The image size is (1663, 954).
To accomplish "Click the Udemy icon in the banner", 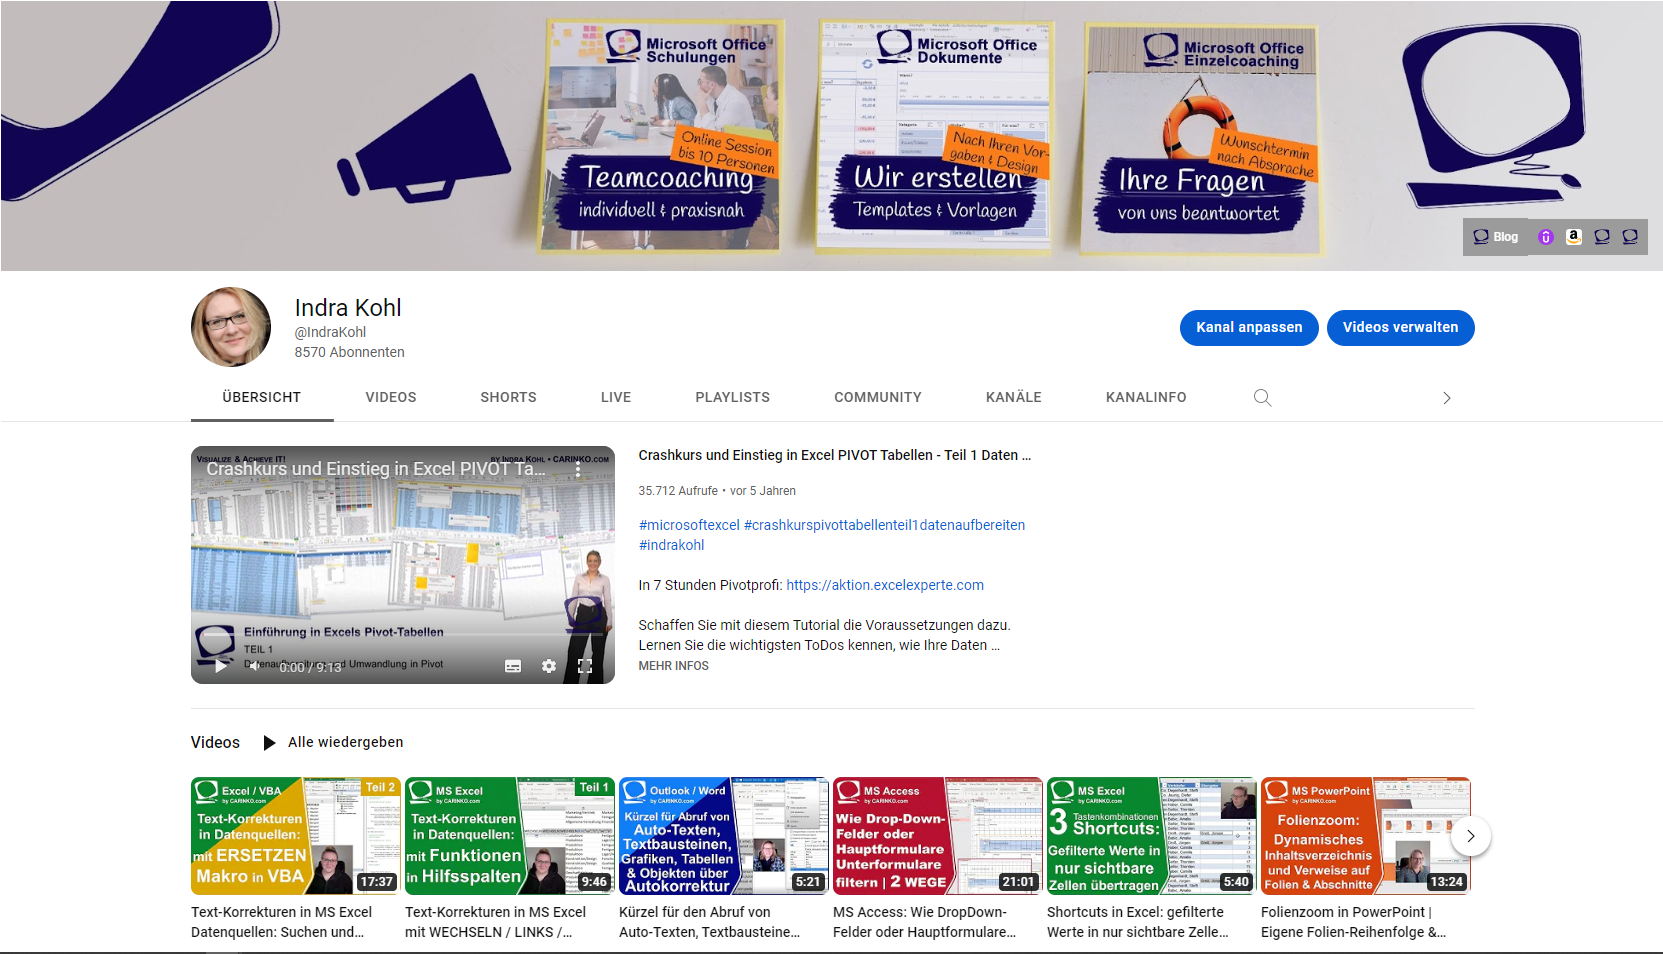I will click(x=1546, y=237).
